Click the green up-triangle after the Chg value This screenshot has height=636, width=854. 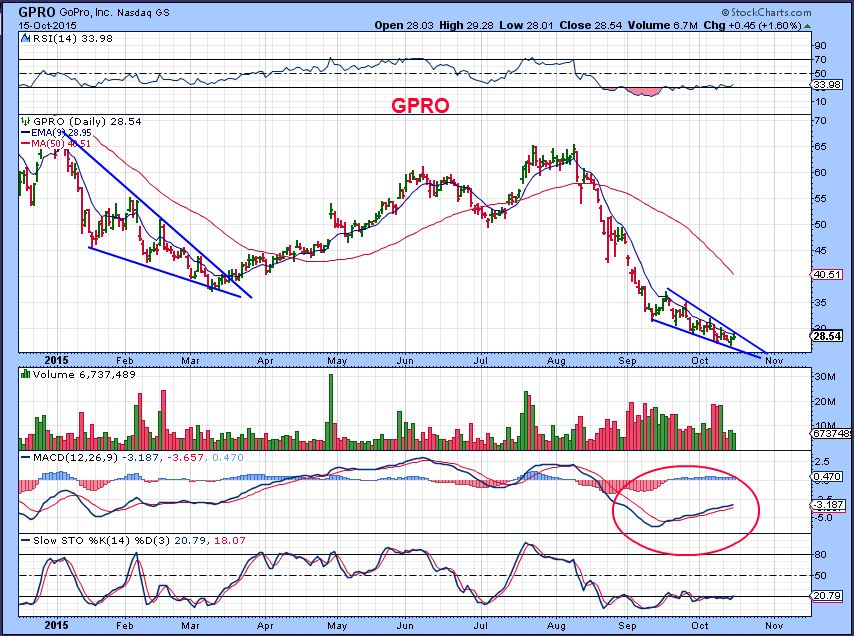[807, 26]
